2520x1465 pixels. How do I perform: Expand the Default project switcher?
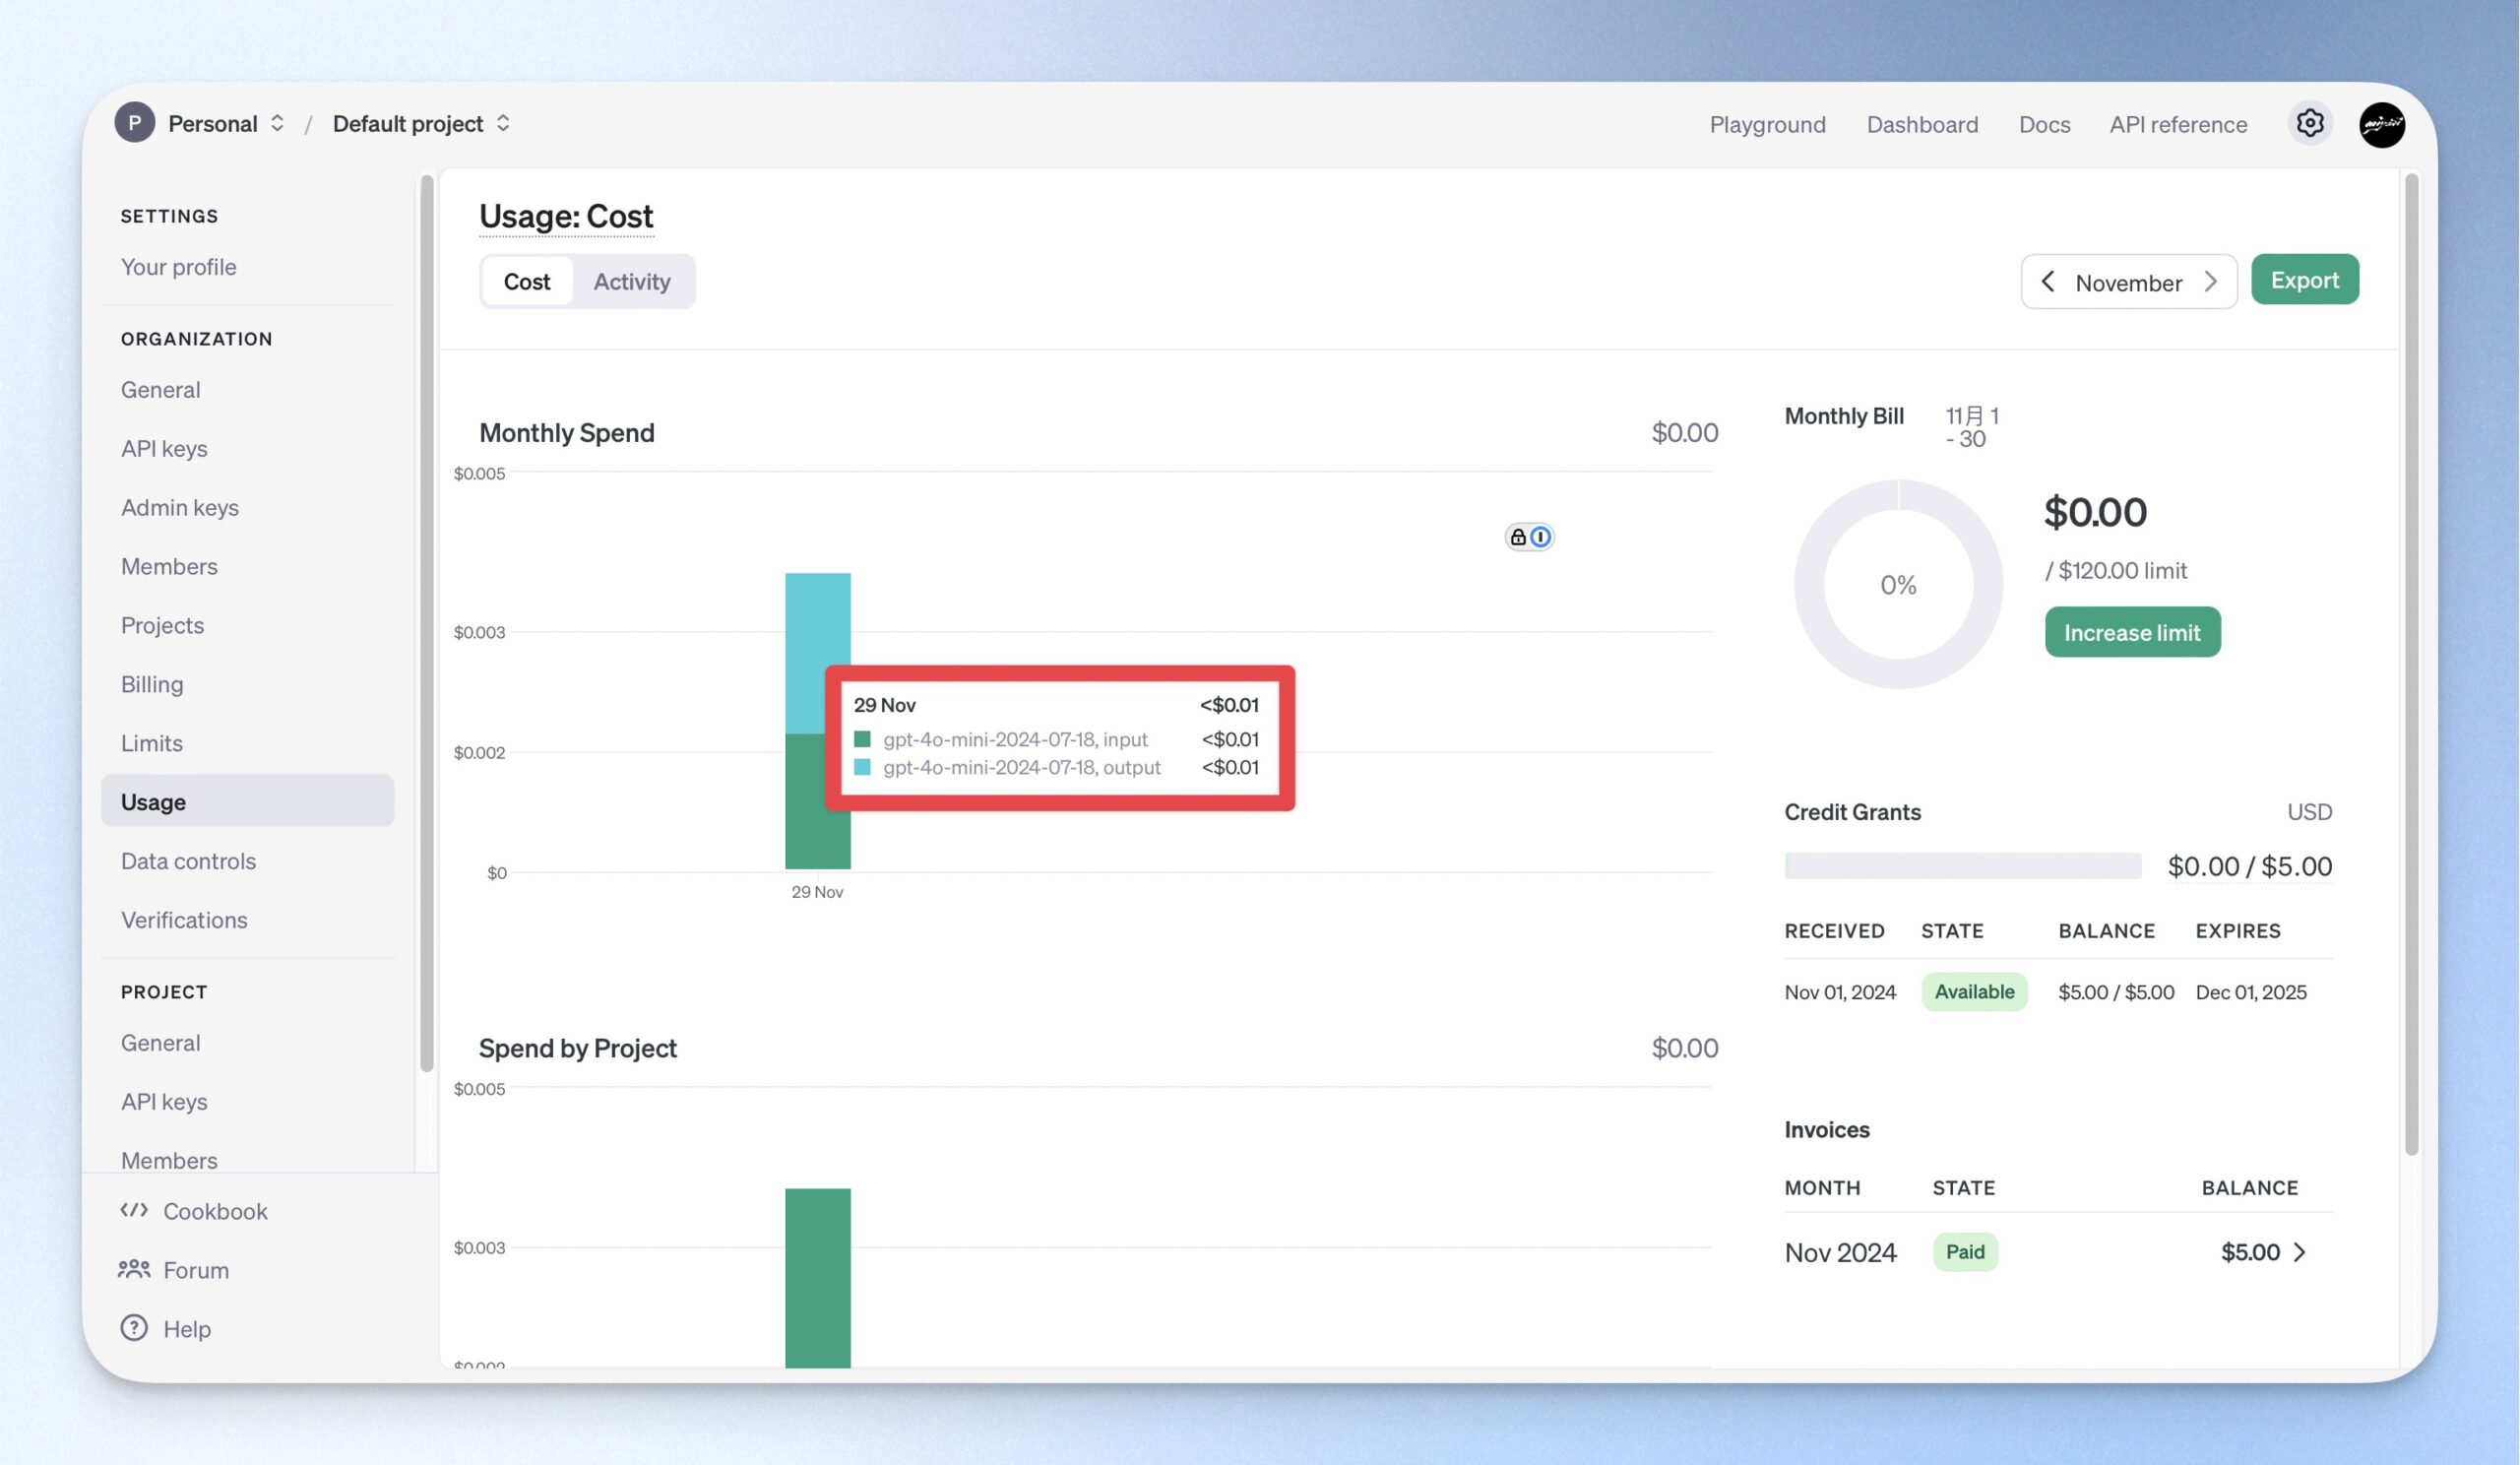503,123
